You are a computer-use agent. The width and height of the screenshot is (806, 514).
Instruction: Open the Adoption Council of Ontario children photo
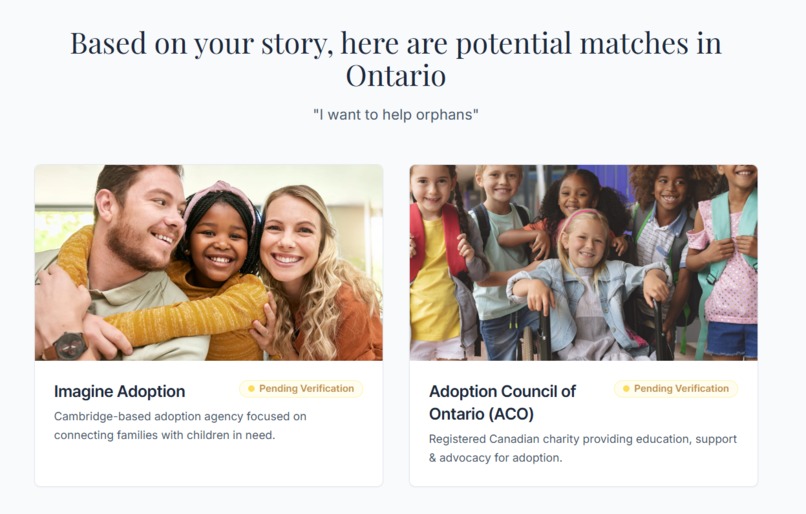583,263
